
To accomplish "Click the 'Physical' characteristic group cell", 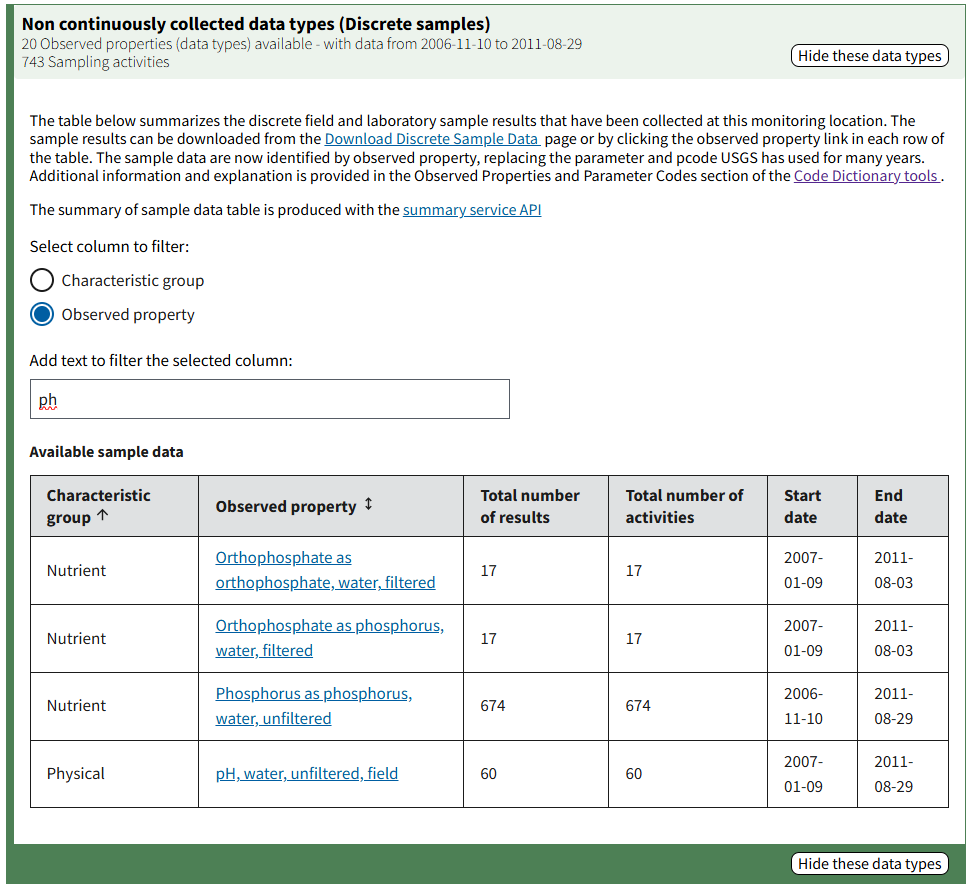I will (x=114, y=774).
